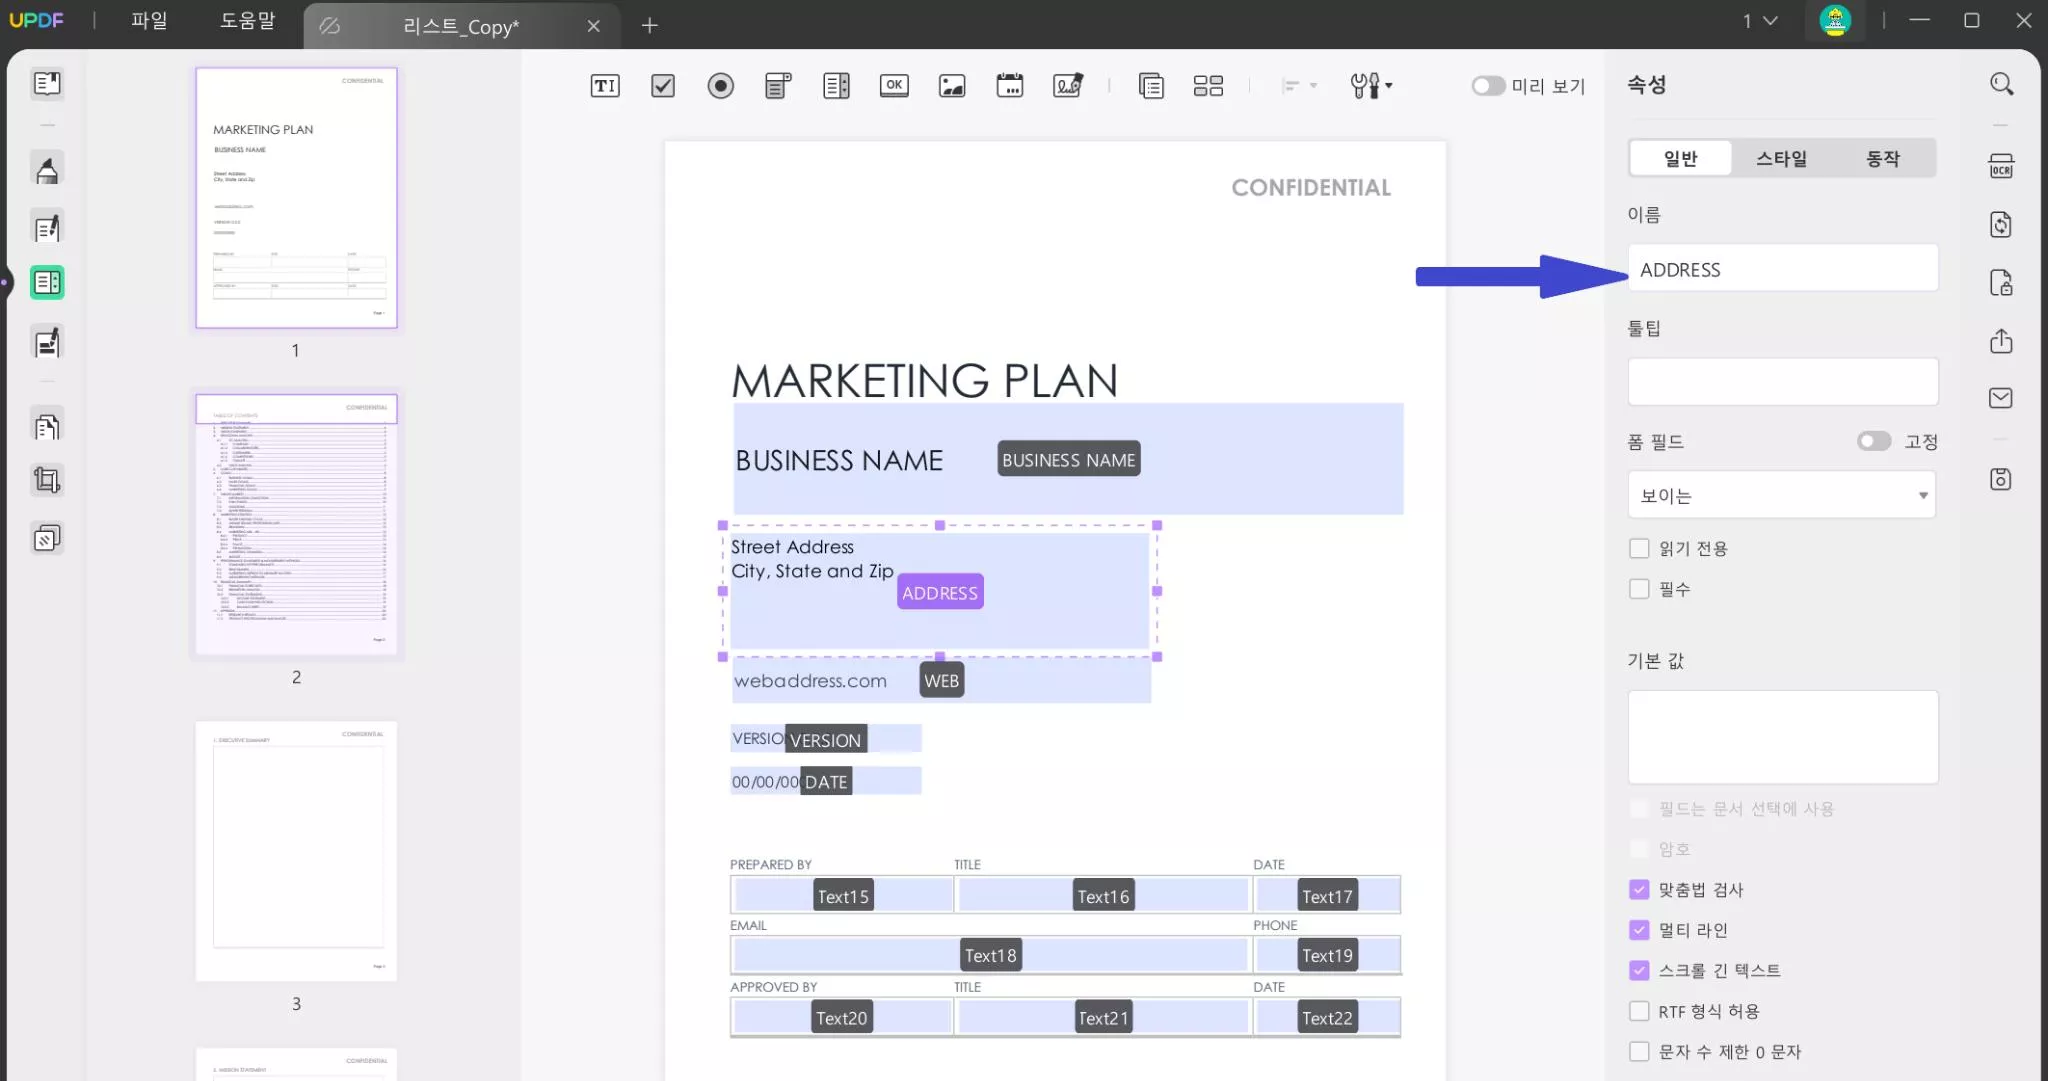Image resolution: width=2048 pixels, height=1081 pixels.
Task: Click the 이름 field containing ADDRESS
Action: point(1782,269)
